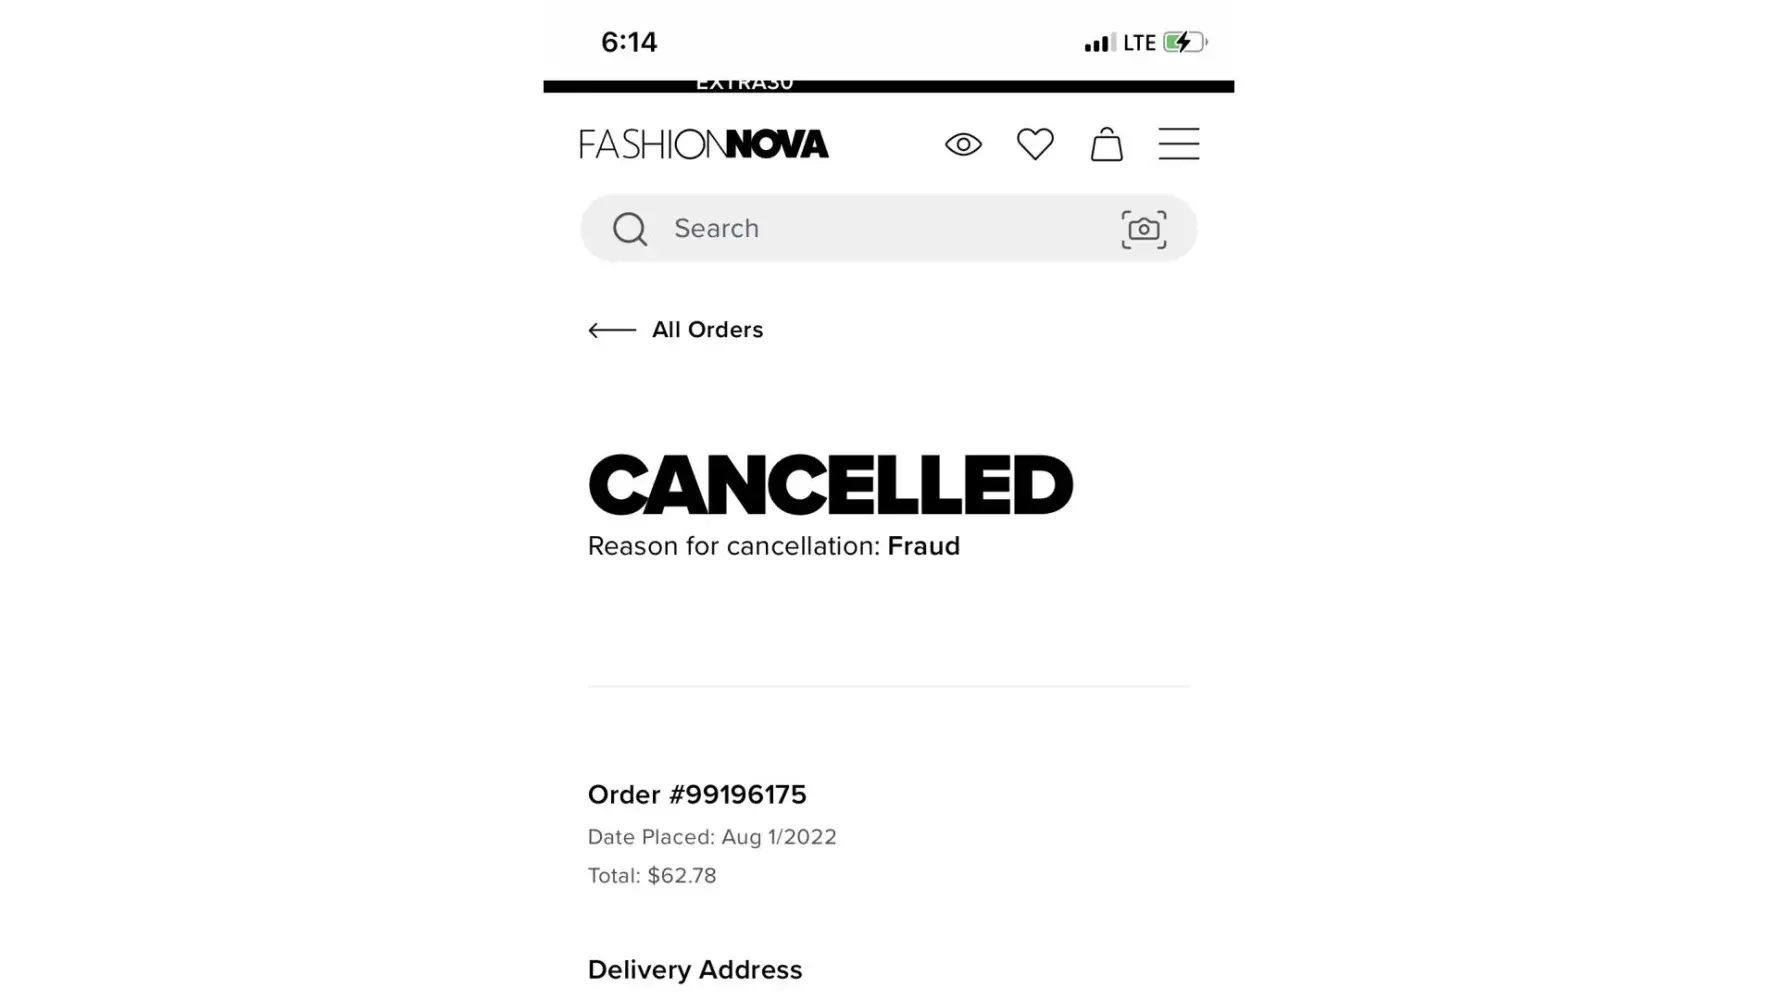
Task: Tap the EXTRA30 promo banner
Action: pos(744,85)
